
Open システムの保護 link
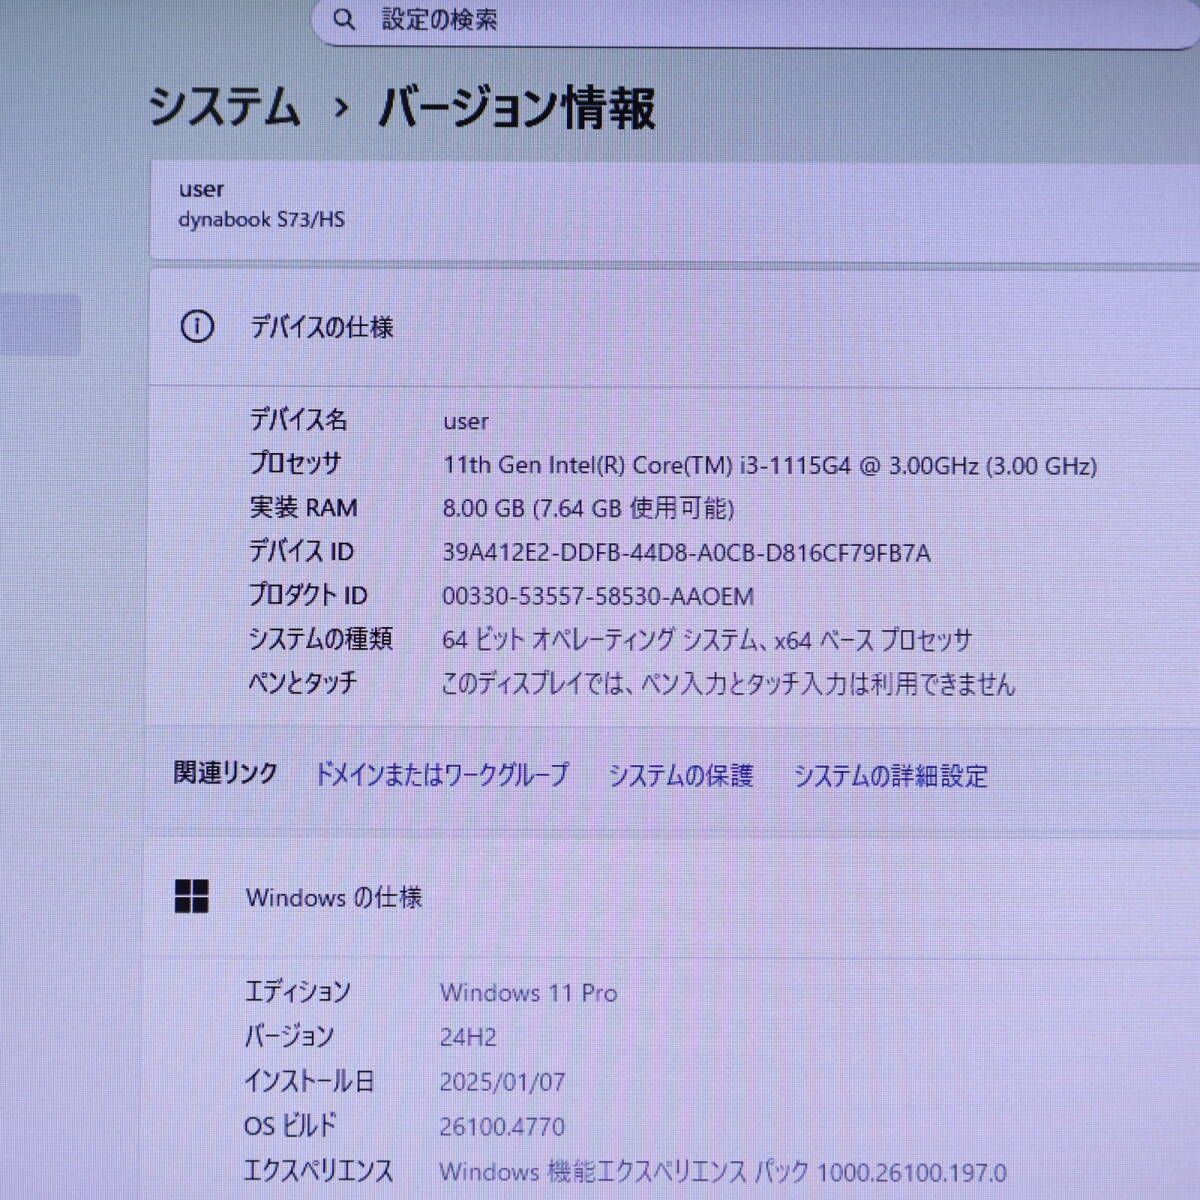(681, 775)
